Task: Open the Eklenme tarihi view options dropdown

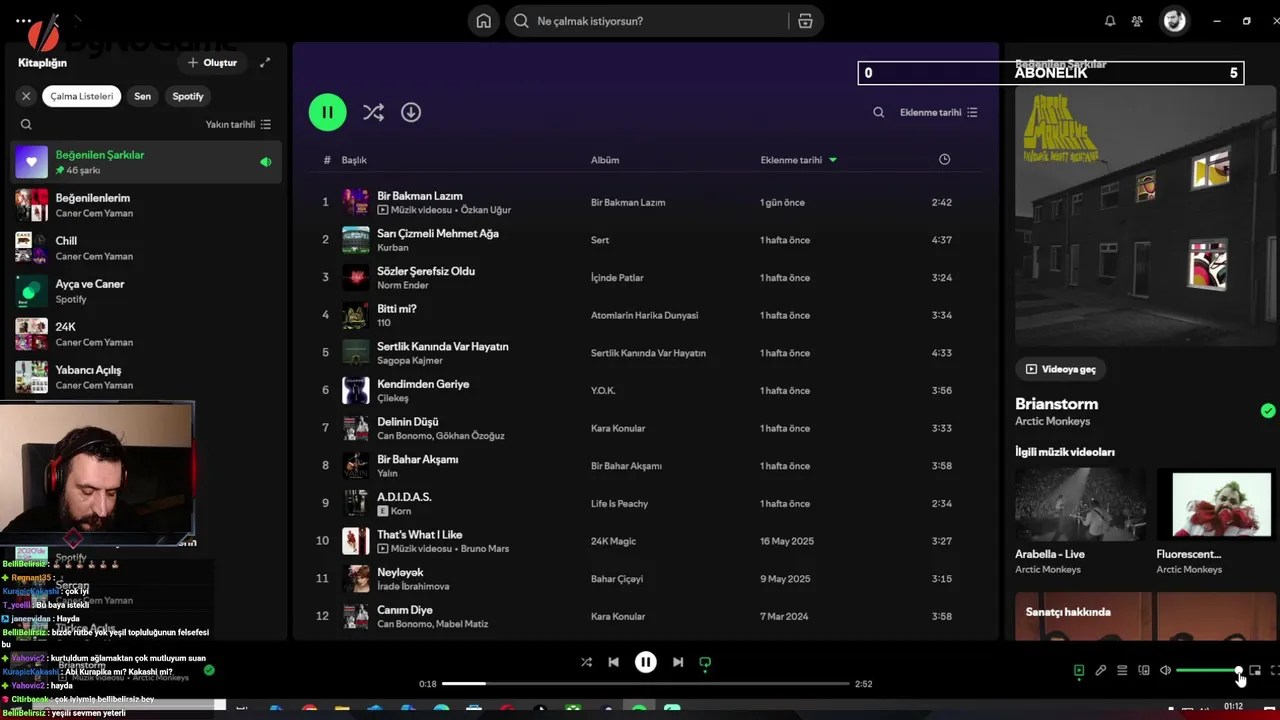Action: 939,113
